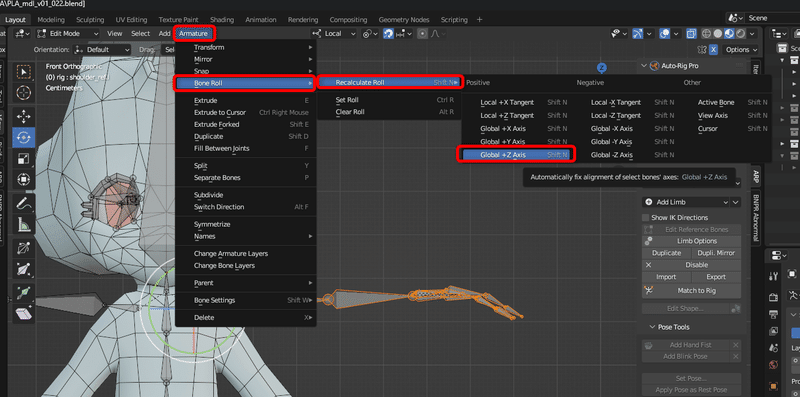Click the Limb Options button

tap(691, 241)
